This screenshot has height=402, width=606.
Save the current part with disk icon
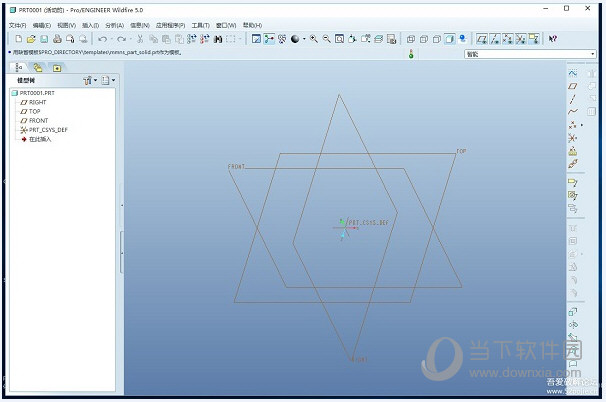click(44, 39)
